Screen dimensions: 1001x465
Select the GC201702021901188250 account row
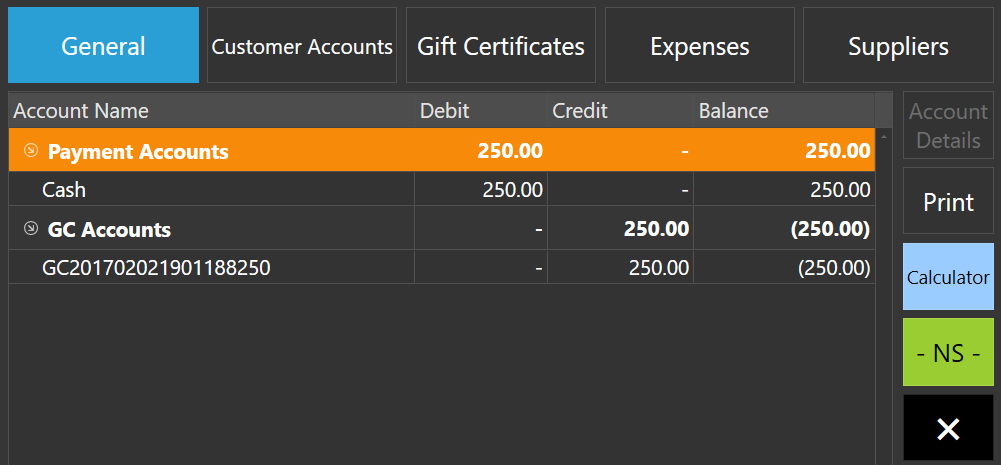coord(442,267)
